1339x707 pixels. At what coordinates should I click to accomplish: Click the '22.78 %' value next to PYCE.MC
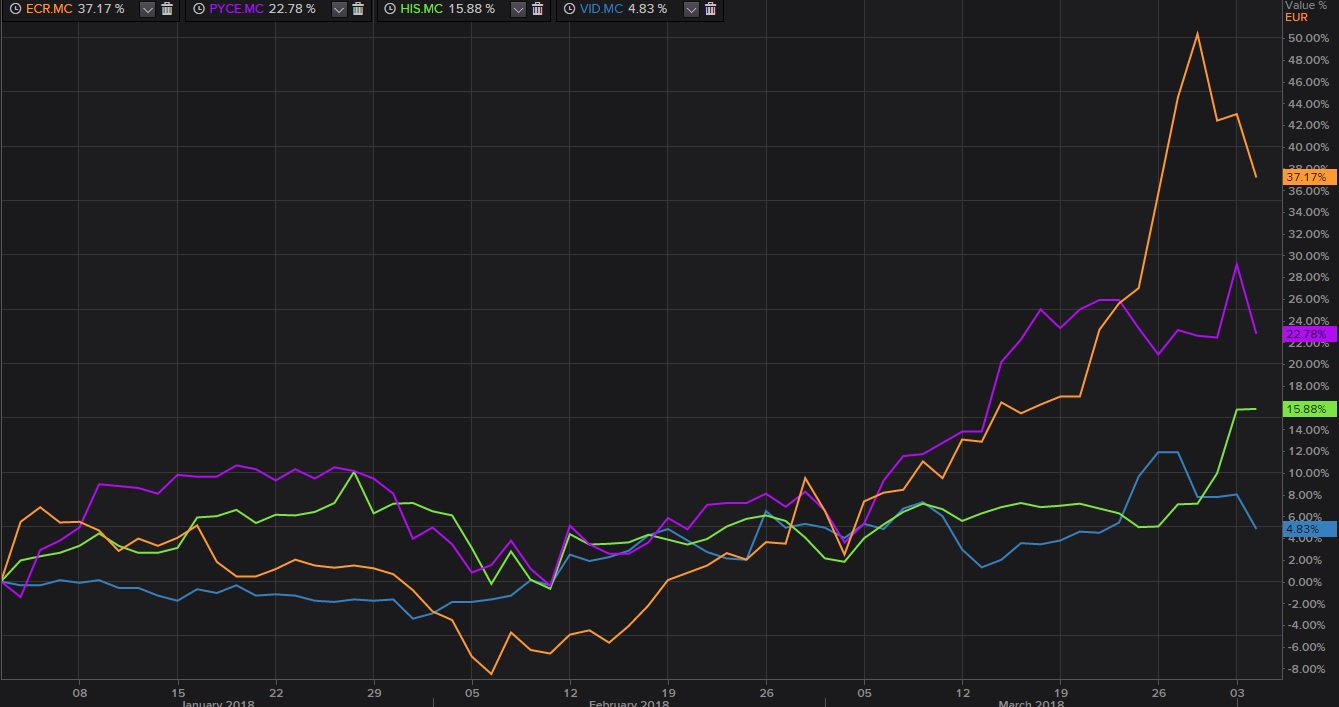point(291,9)
